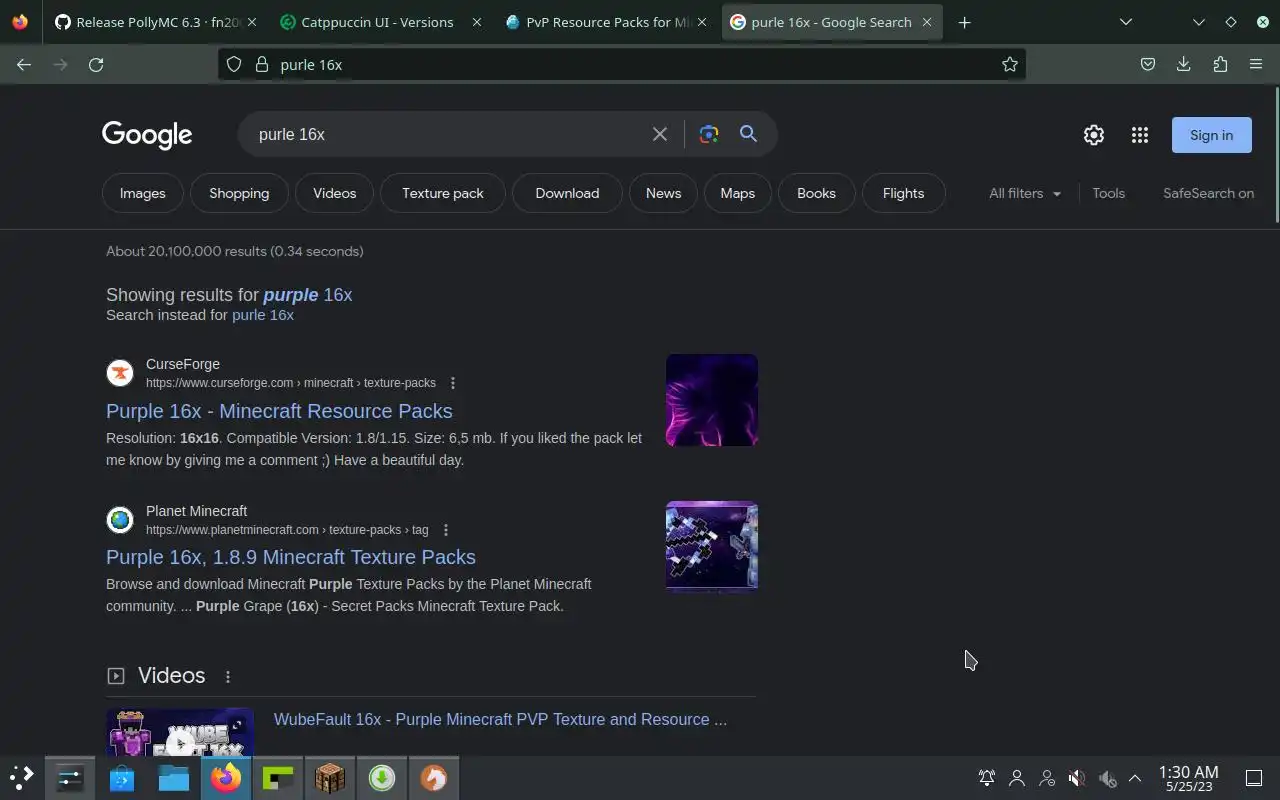Viewport: 1280px width, 800px height.
Task: Click the page vertical scrollbar
Action: (x=1275, y=155)
